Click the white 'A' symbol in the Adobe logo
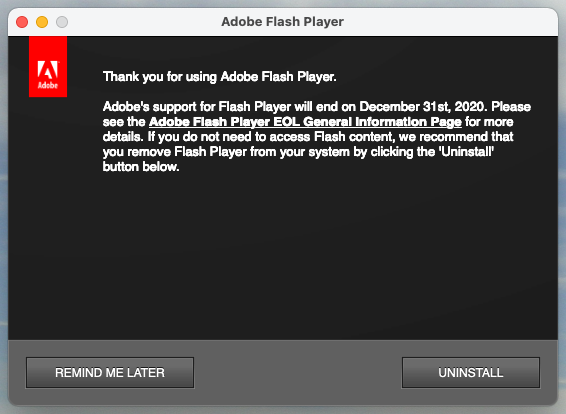Viewport: 566px width, 414px height. (x=48, y=69)
